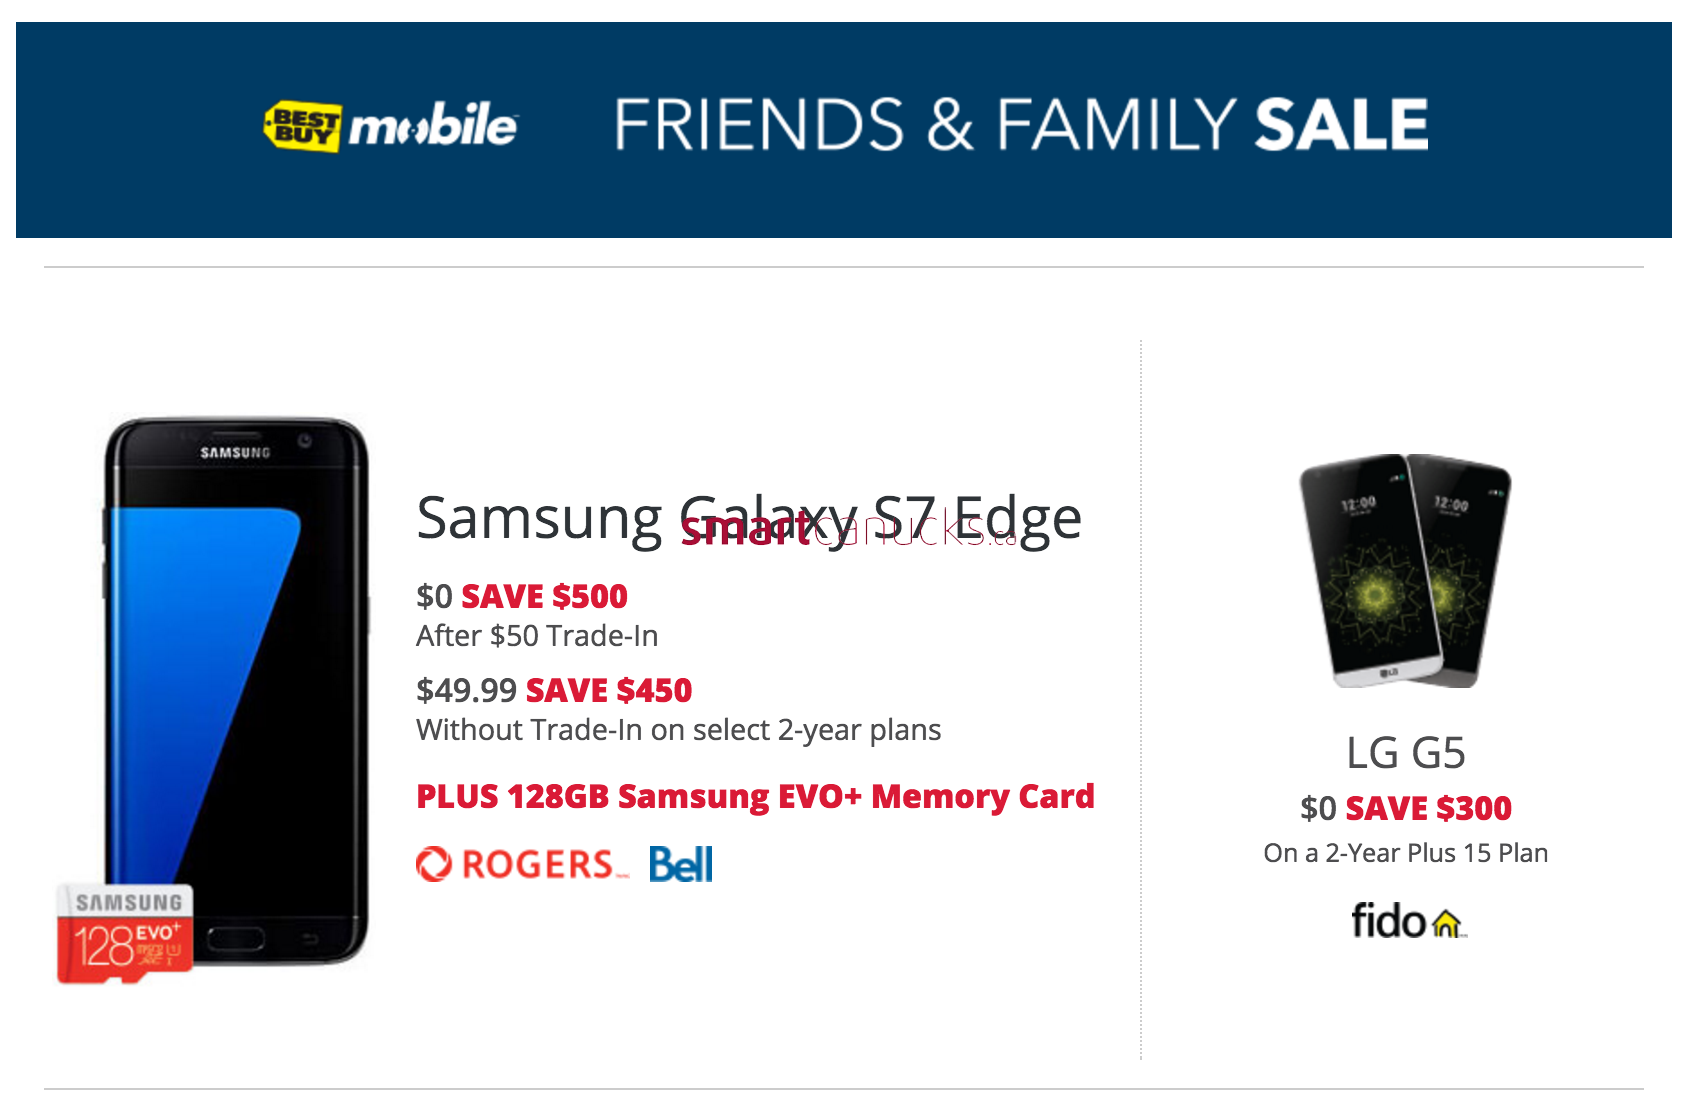1694x1112 pixels.
Task: Click the On a 2-Year Plus 15 Plan text
Action: click(1406, 853)
